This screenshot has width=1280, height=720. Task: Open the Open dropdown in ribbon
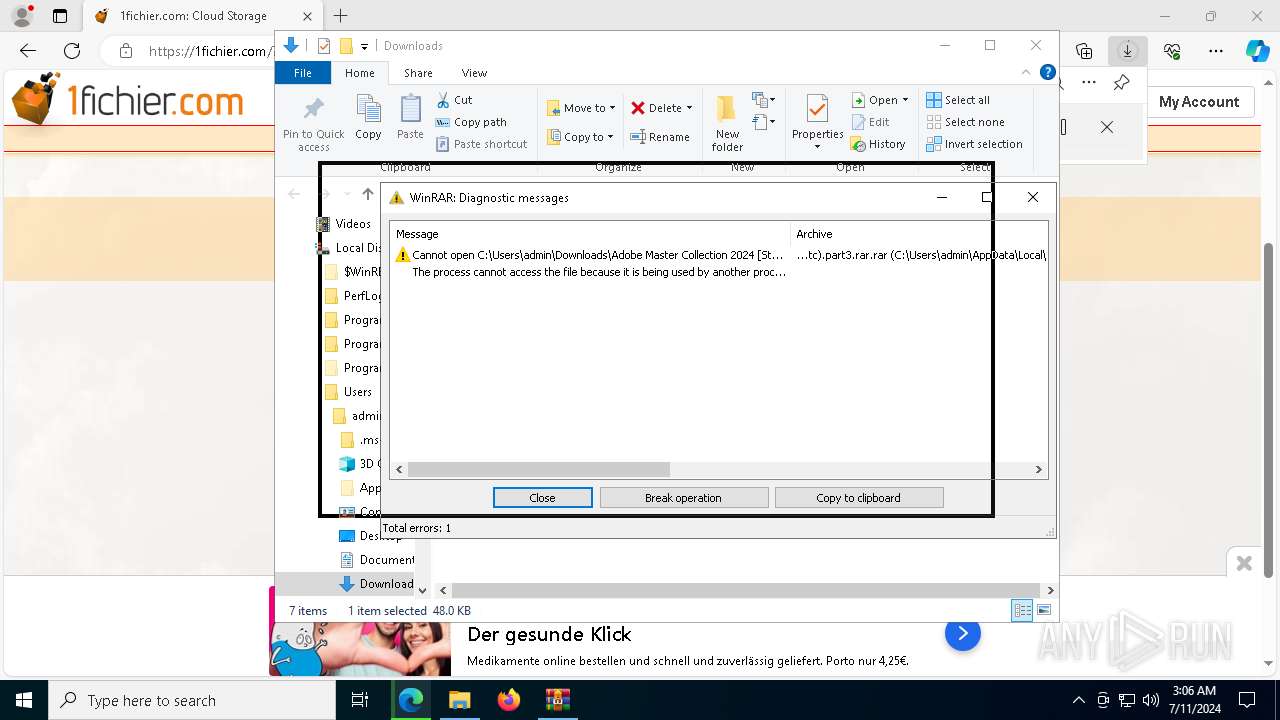880,100
